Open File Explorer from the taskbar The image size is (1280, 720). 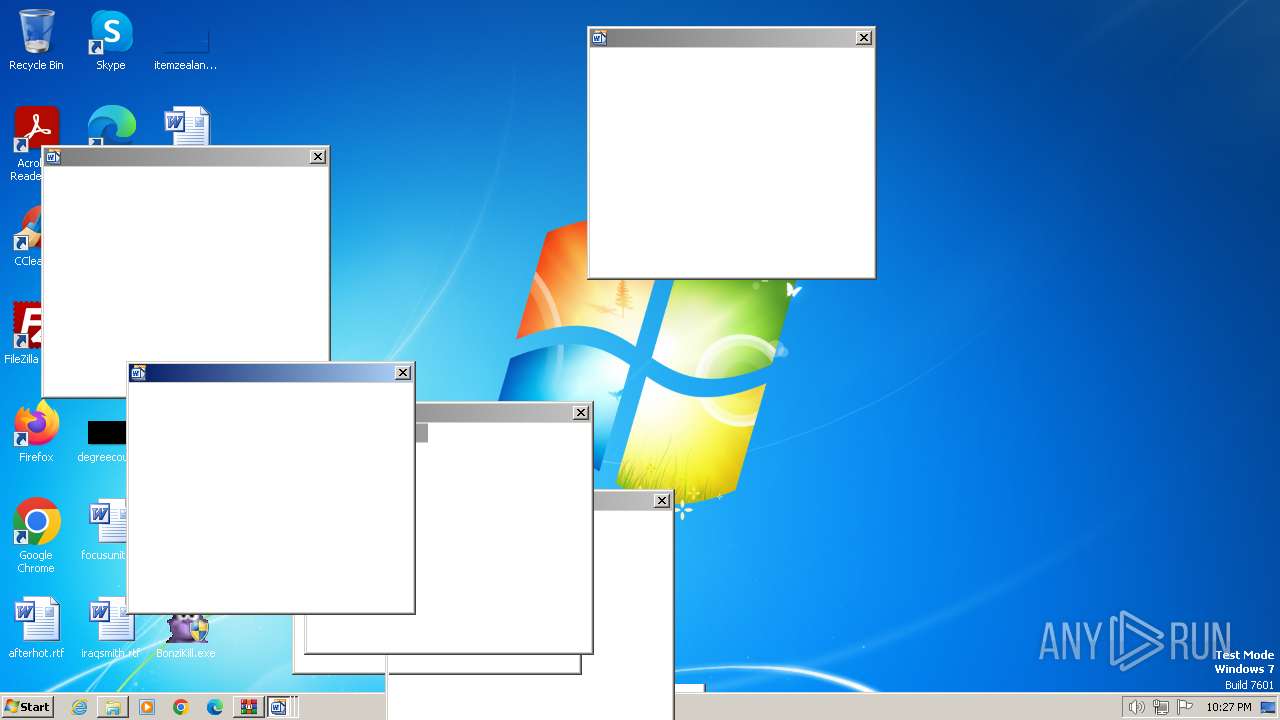point(113,707)
